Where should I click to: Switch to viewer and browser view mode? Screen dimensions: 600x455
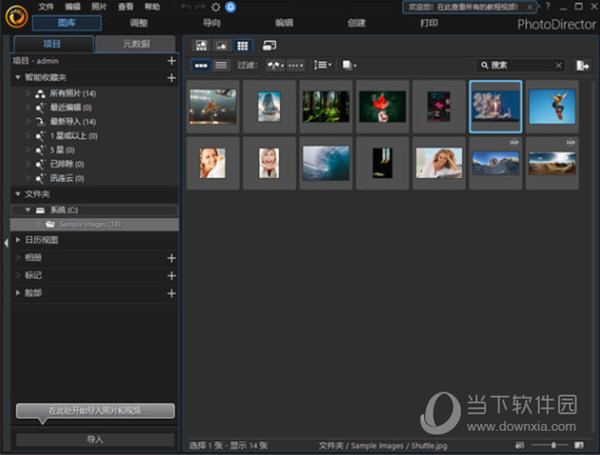201,46
